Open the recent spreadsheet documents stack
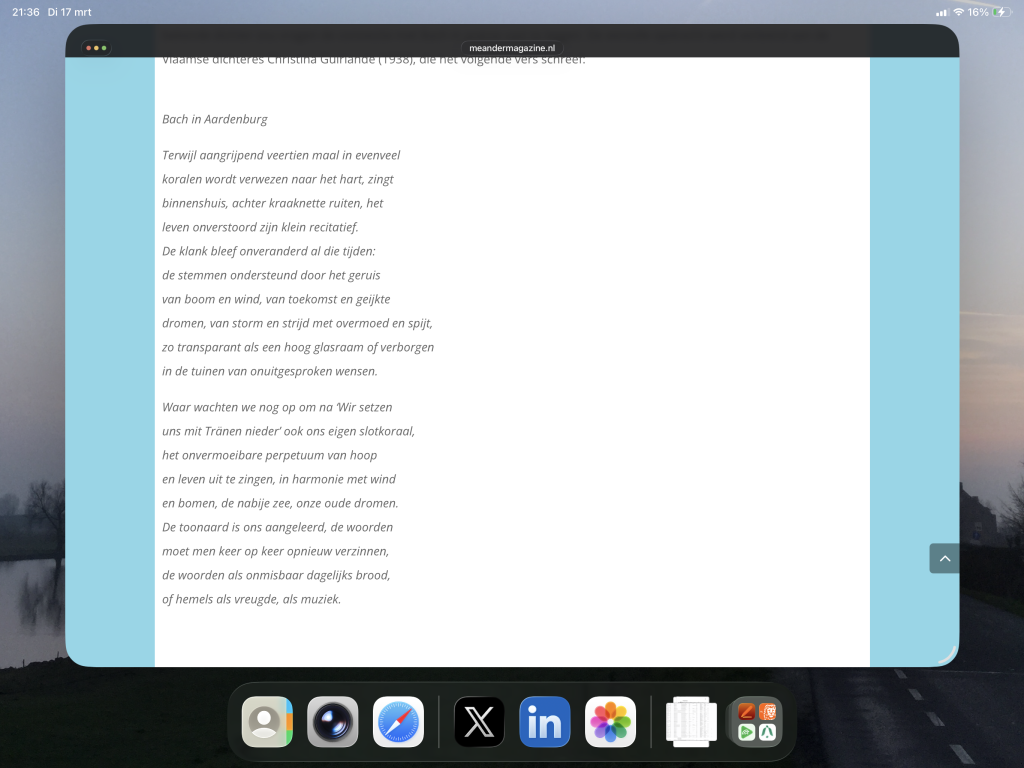This screenshot has height=768, width=1024. tap(691, 722)
